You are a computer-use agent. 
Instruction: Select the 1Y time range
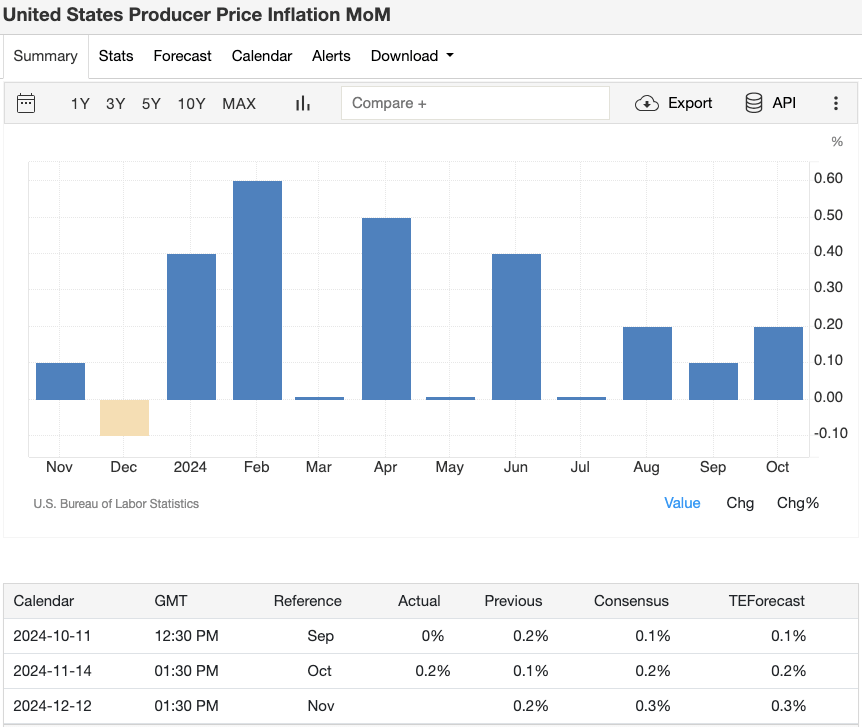(x=80, y=103)
